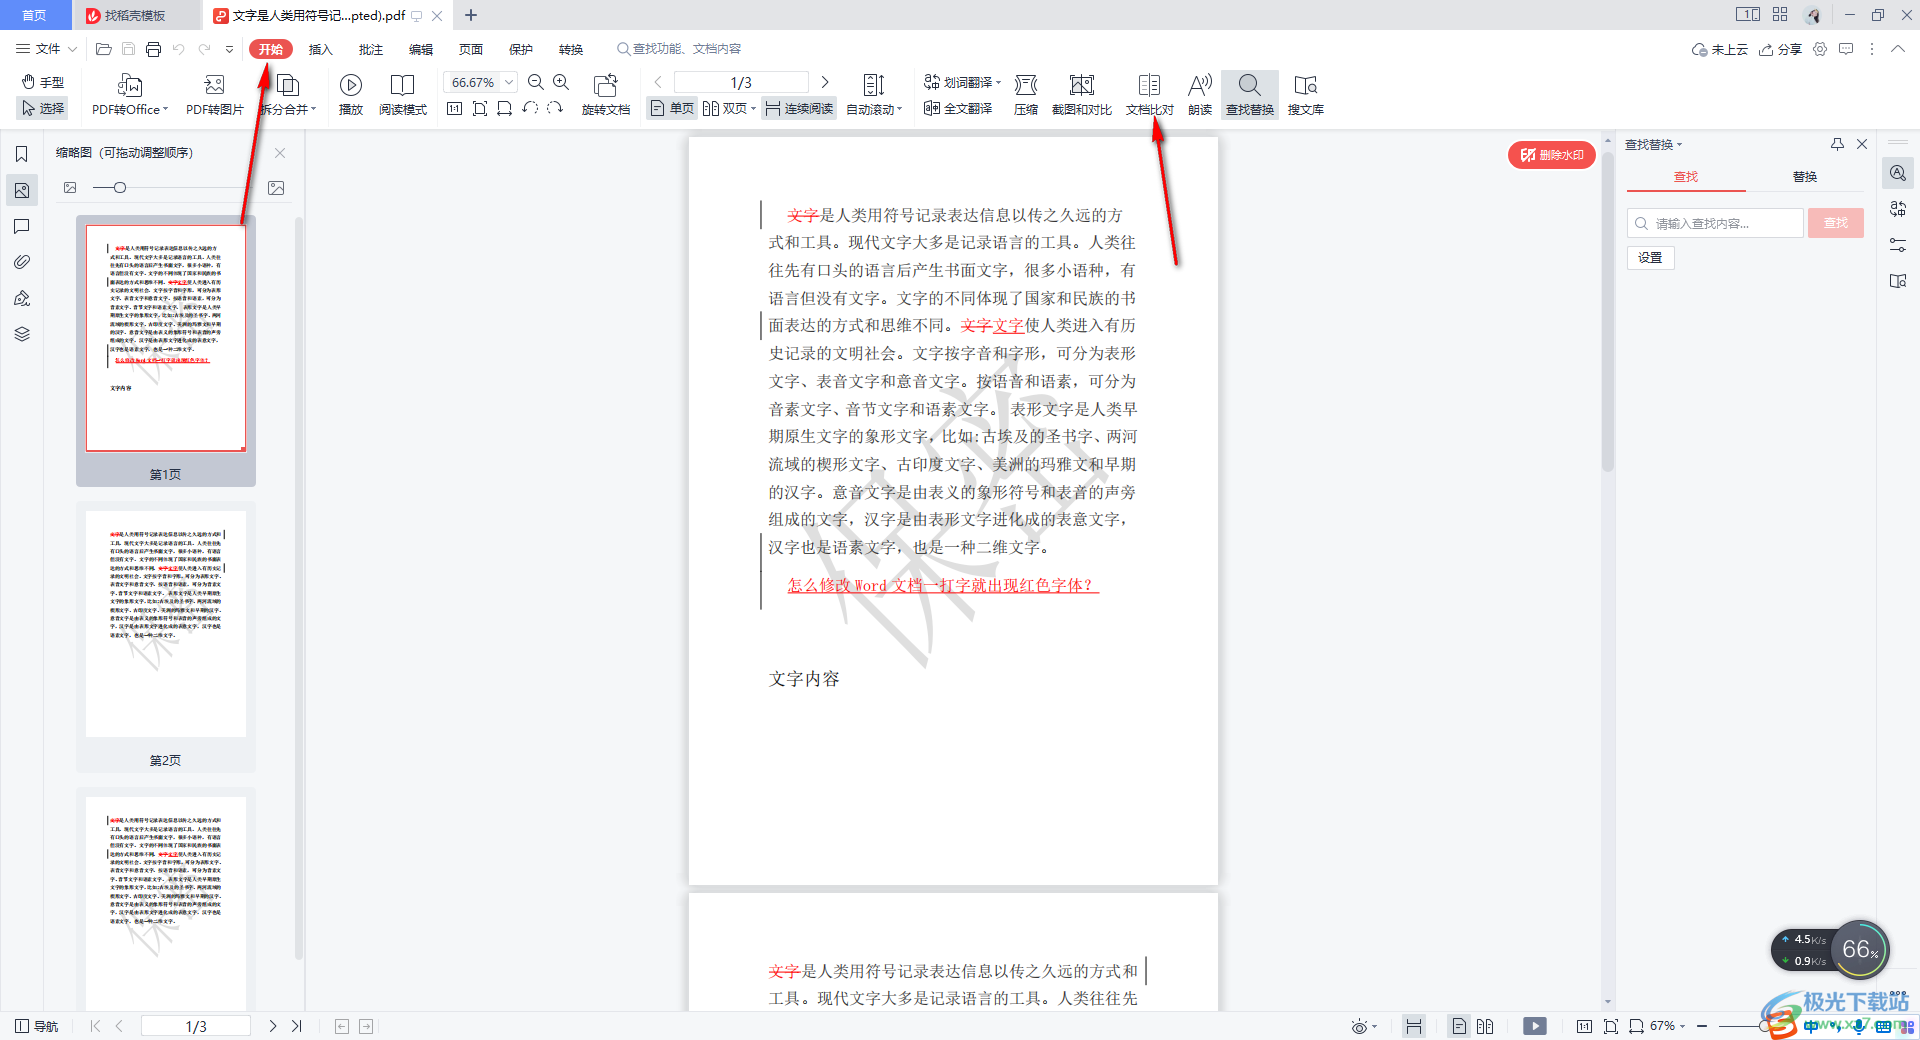
Task: Click 设置 button in find panel
Action: 1651,258
